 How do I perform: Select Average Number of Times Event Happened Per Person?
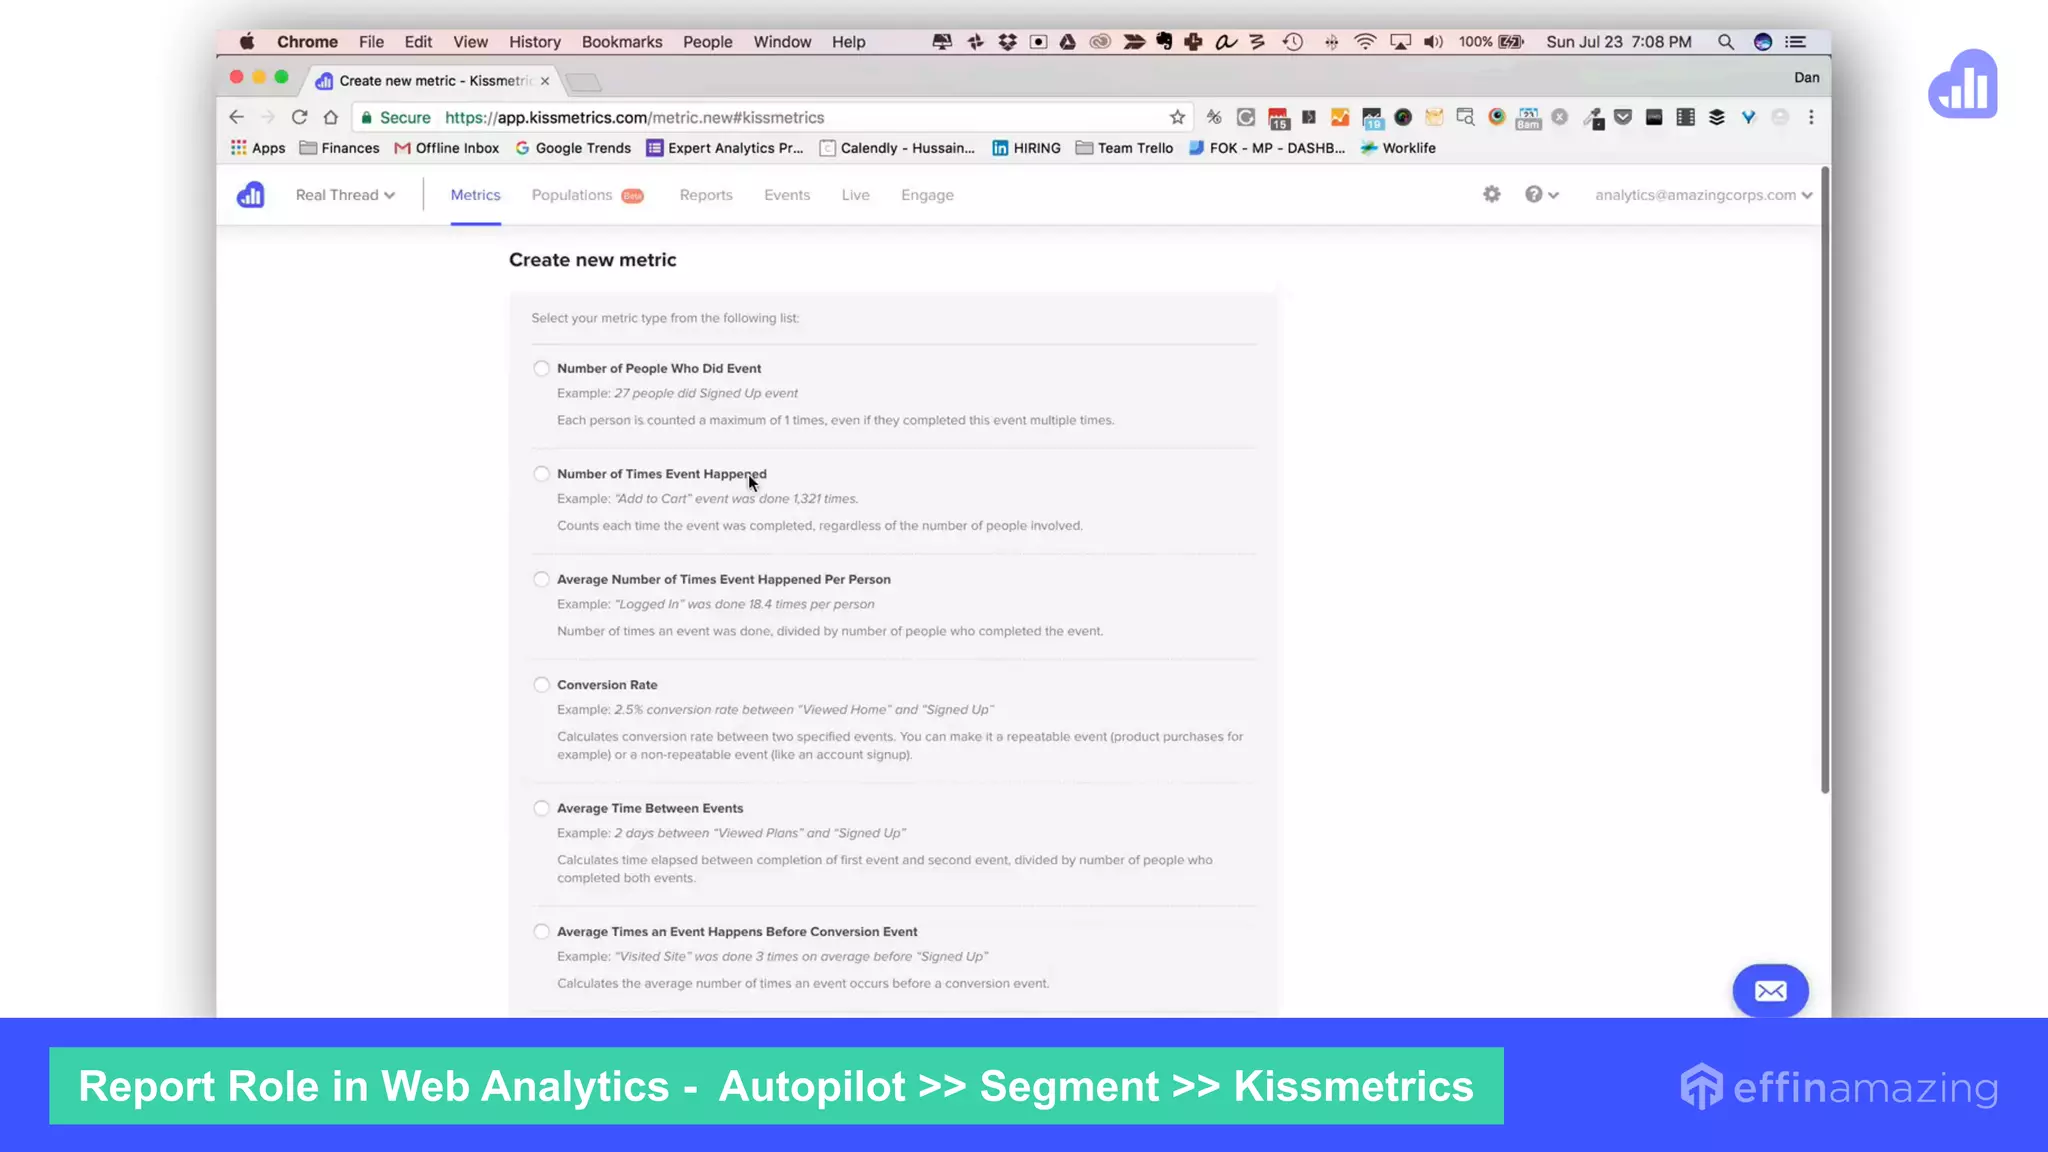pos(541,579)
